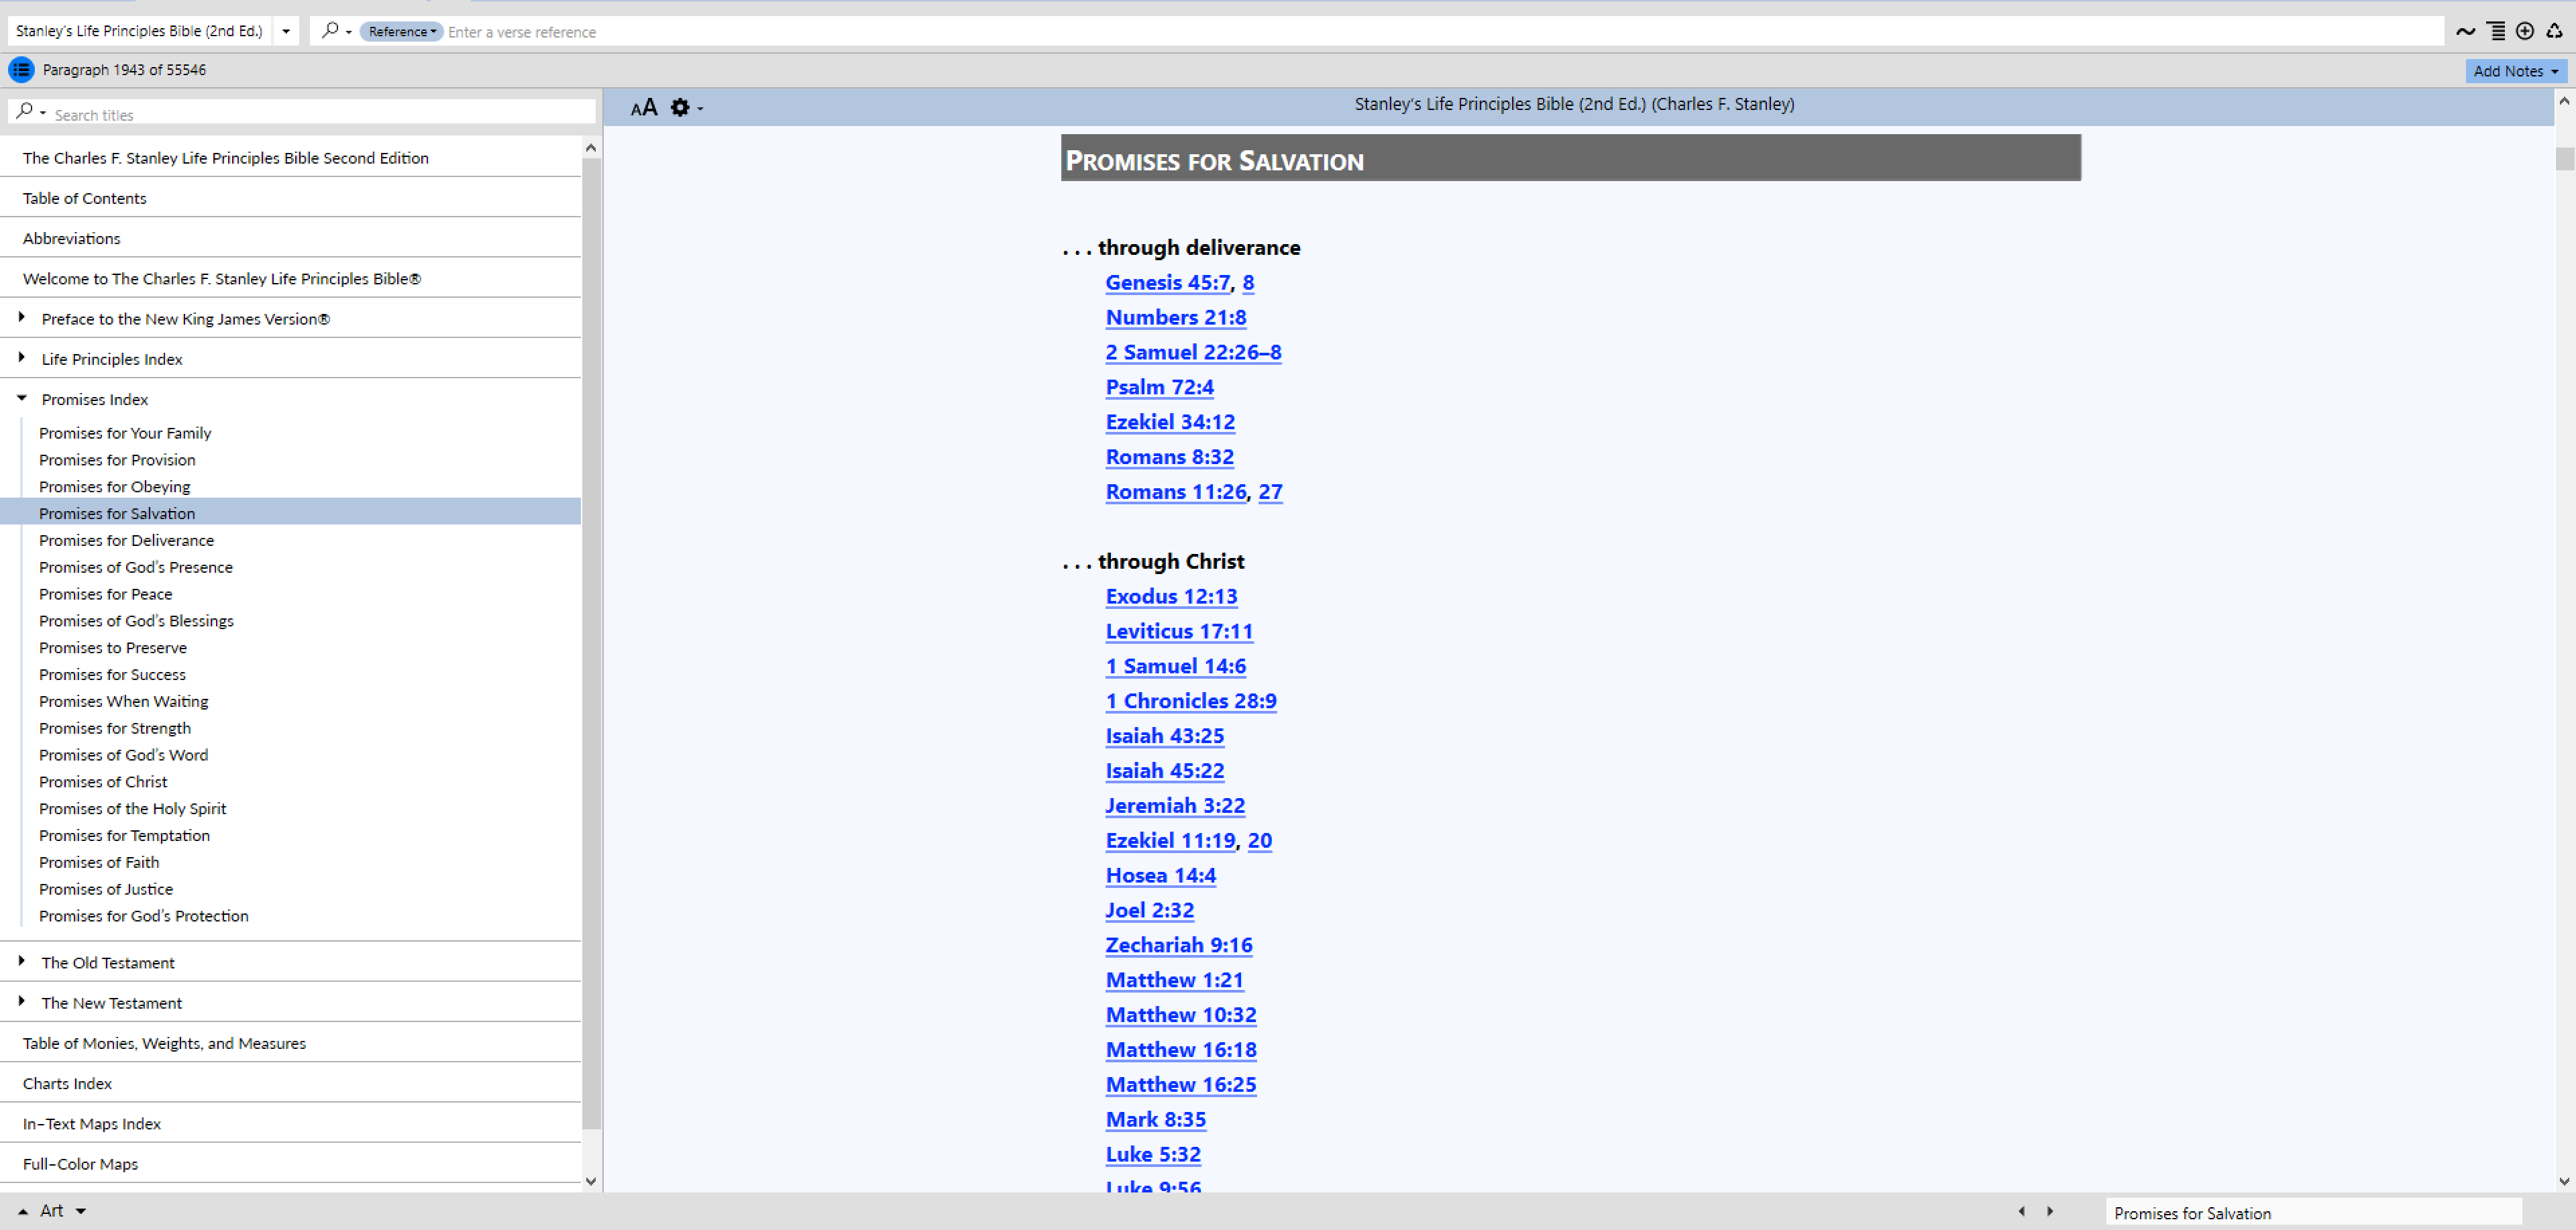The width and height of the screenshot is (2576, 1230).
Task: Open Charts Index in contents
Action: pos(67,1083)
